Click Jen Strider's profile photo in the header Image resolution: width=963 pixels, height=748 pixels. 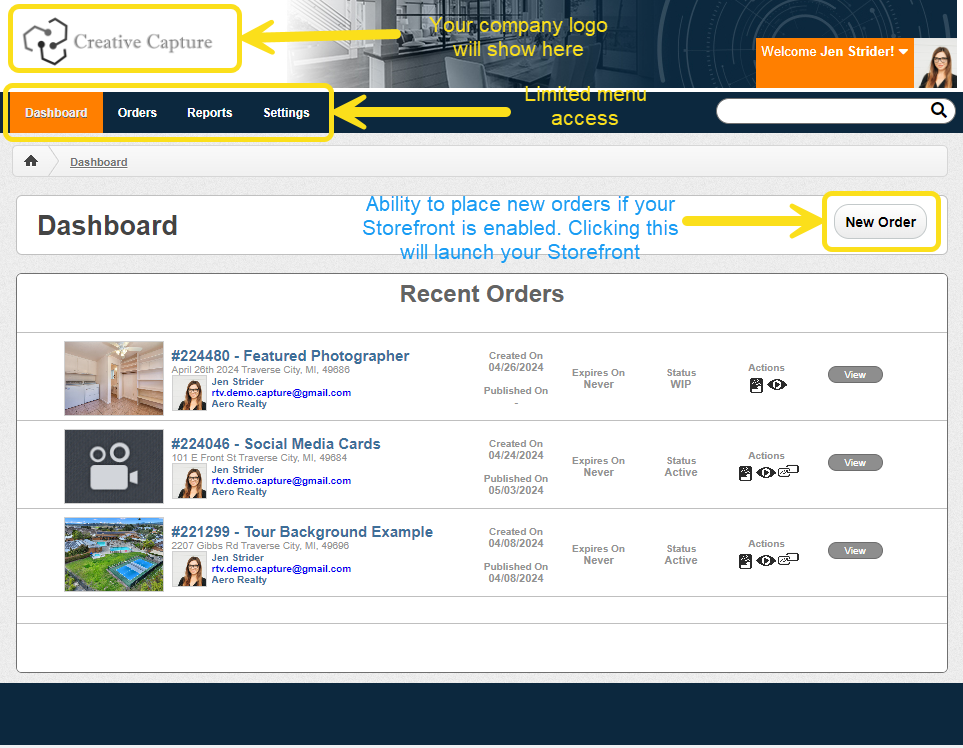(x=935, y=63)
